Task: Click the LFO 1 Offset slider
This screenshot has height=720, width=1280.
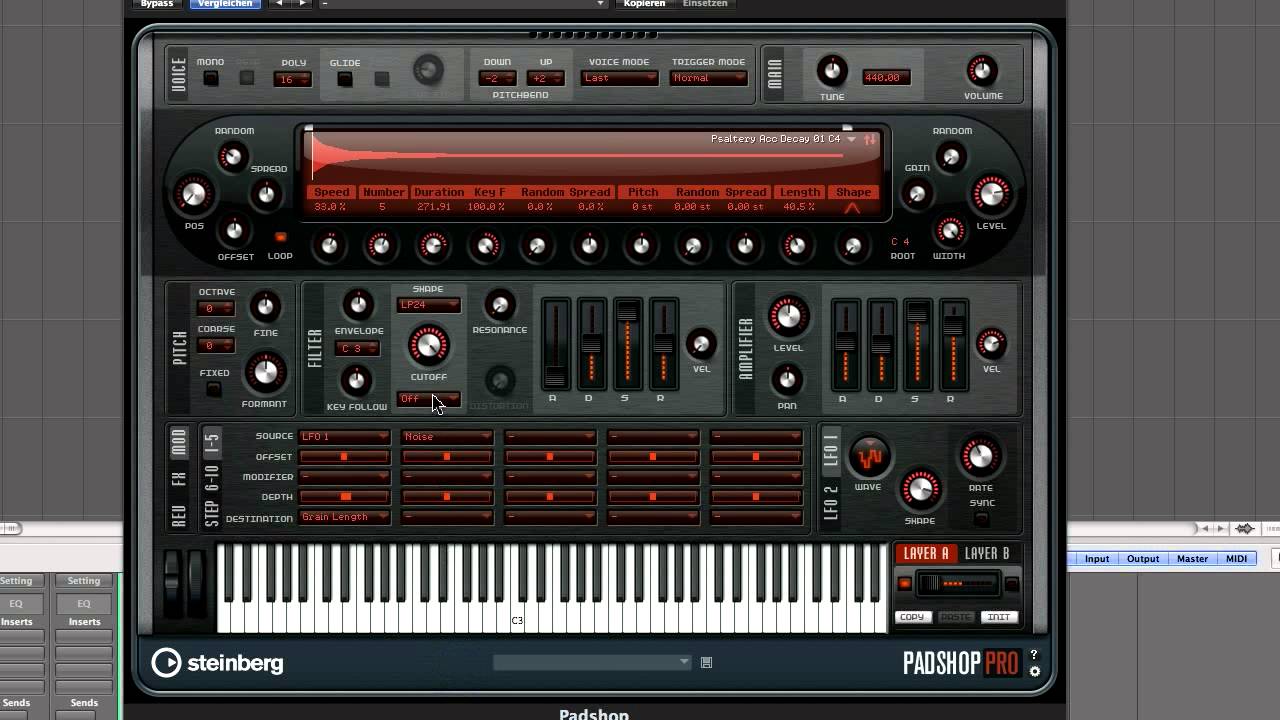Action: click(x=344, y=457)
